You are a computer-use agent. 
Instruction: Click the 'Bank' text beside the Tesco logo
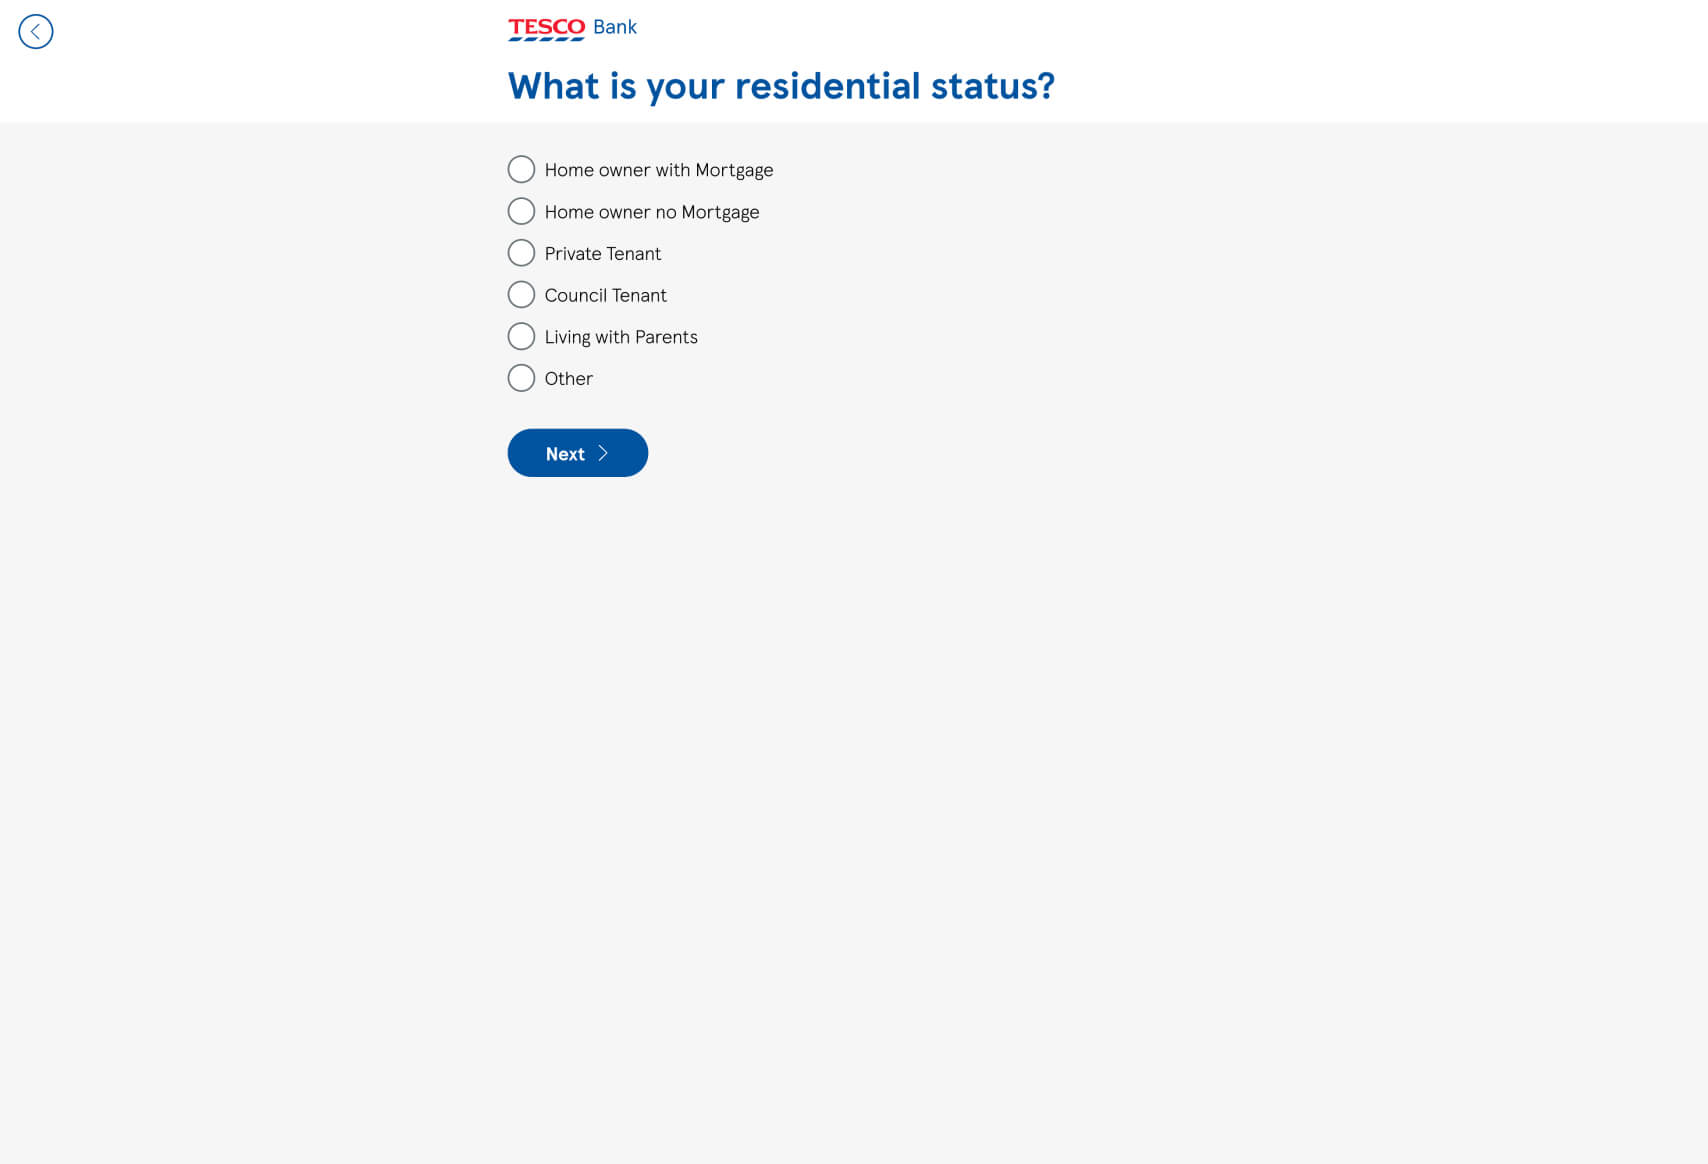615,27
